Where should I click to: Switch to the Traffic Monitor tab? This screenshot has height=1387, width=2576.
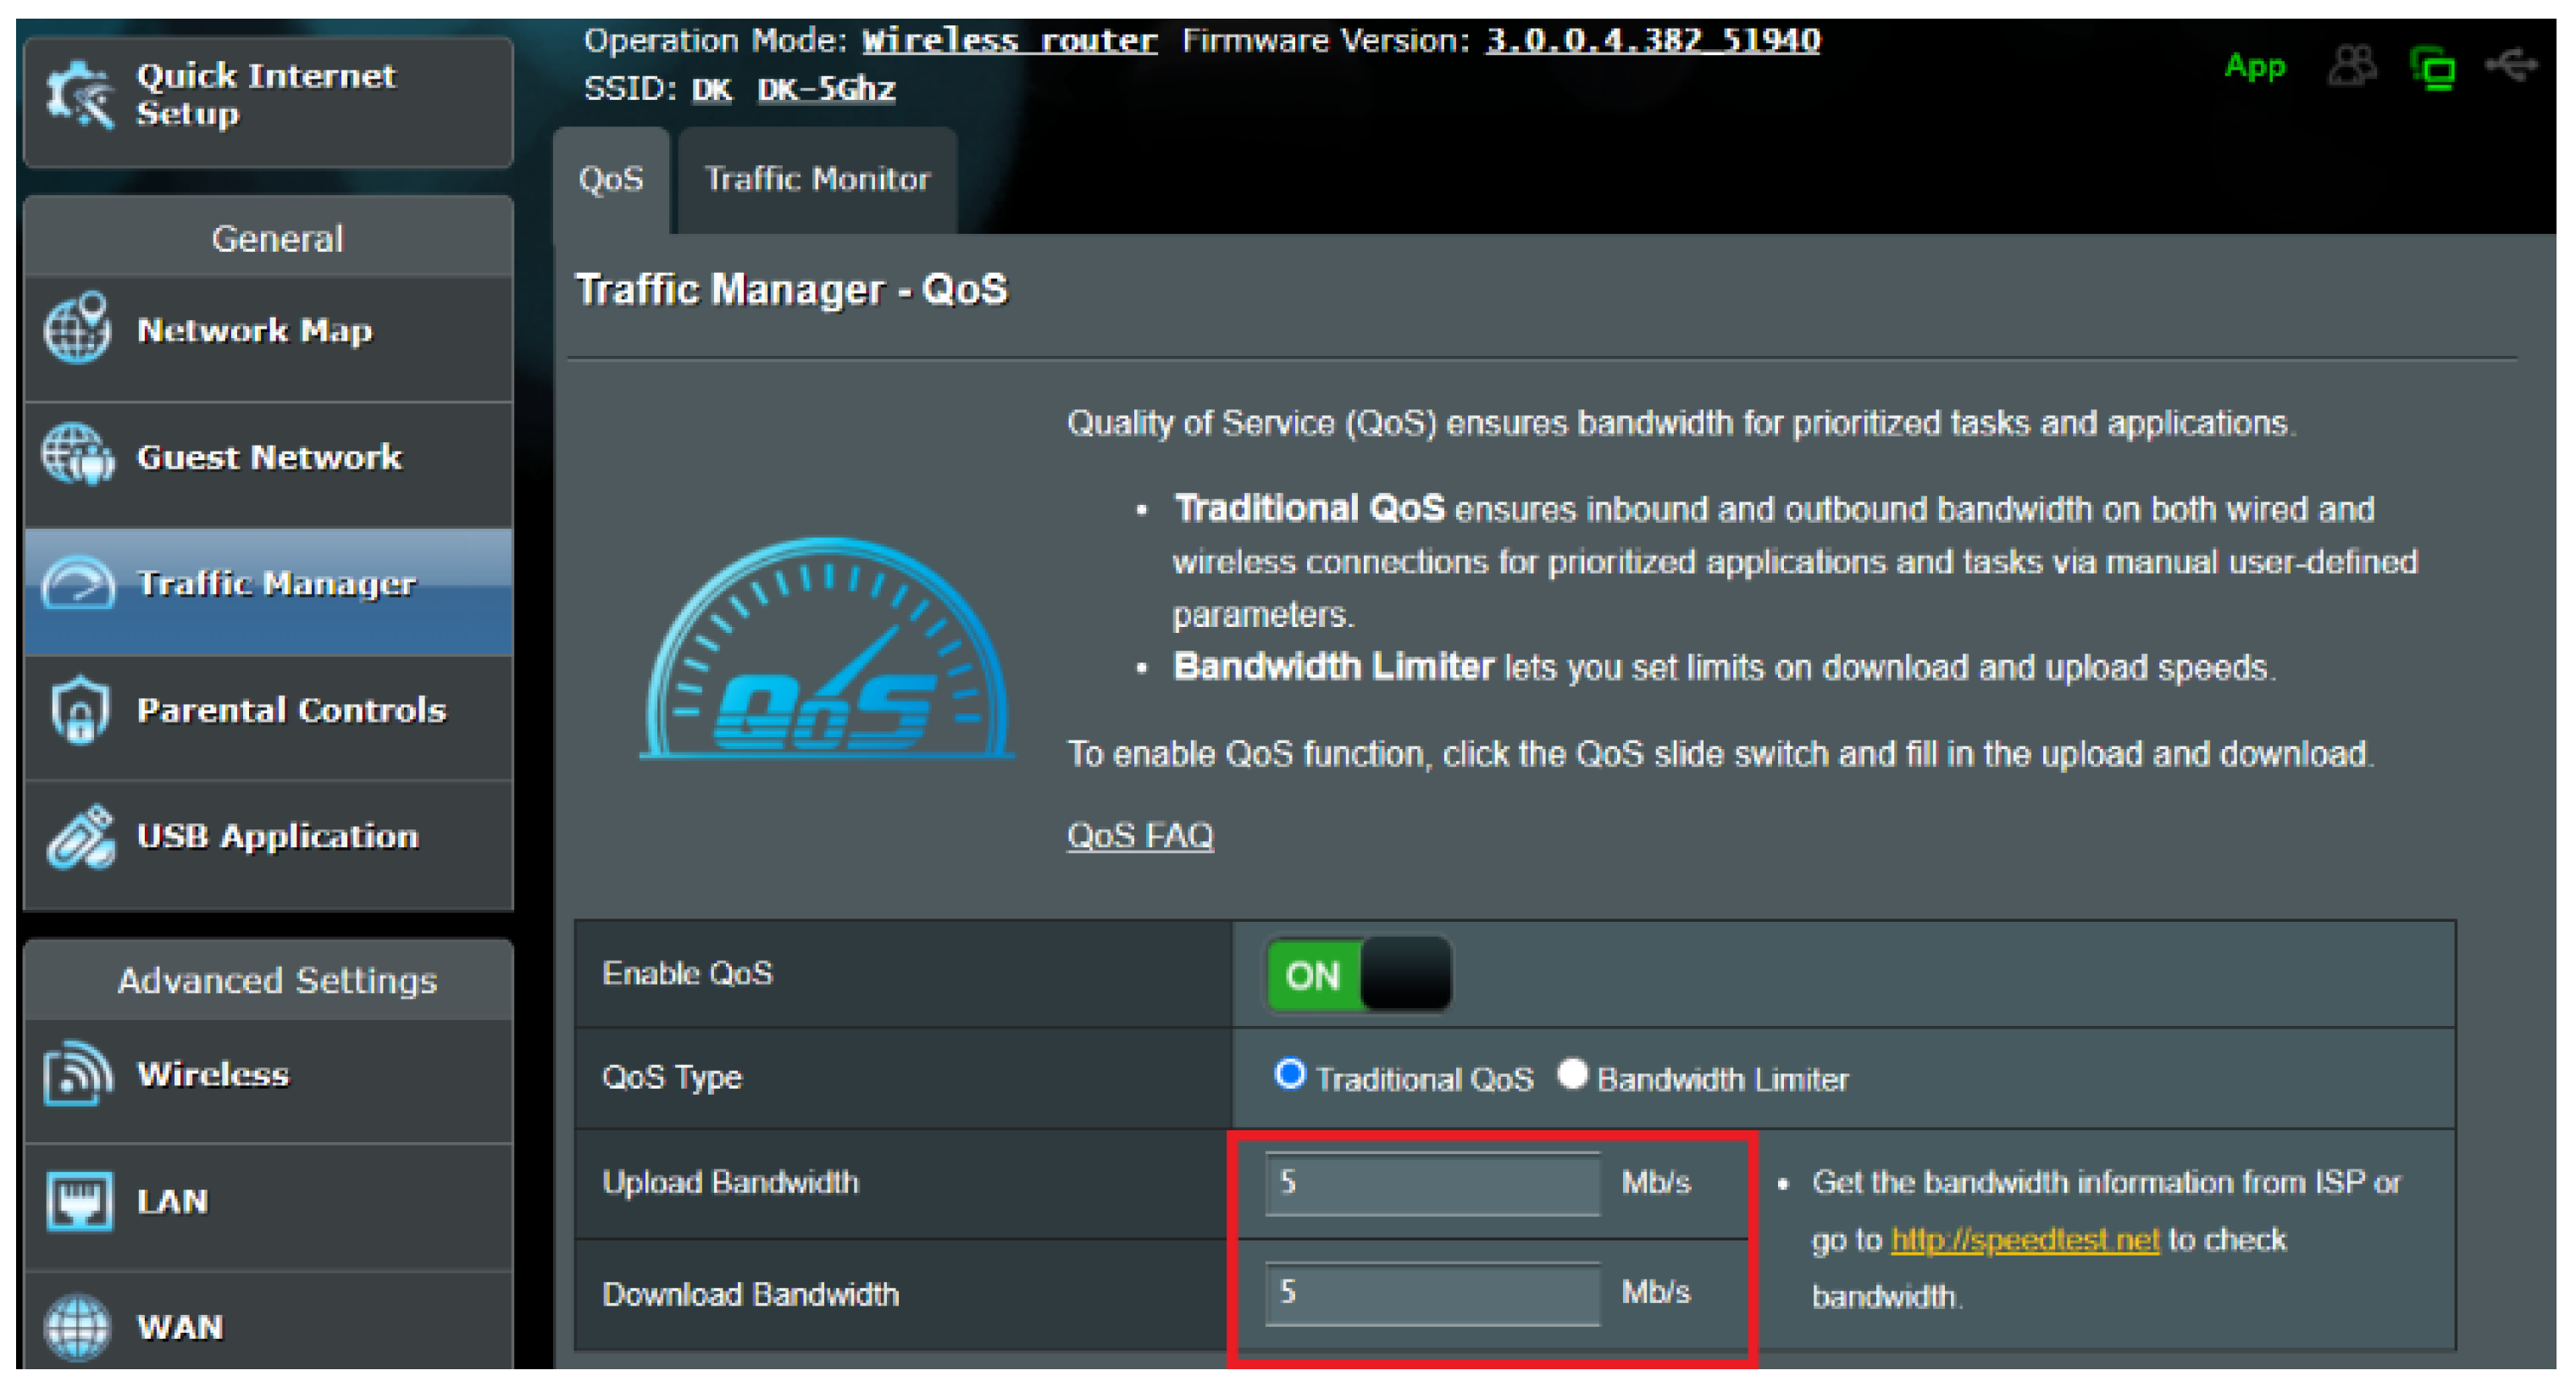pyautogui.click(x=817, y=179)
